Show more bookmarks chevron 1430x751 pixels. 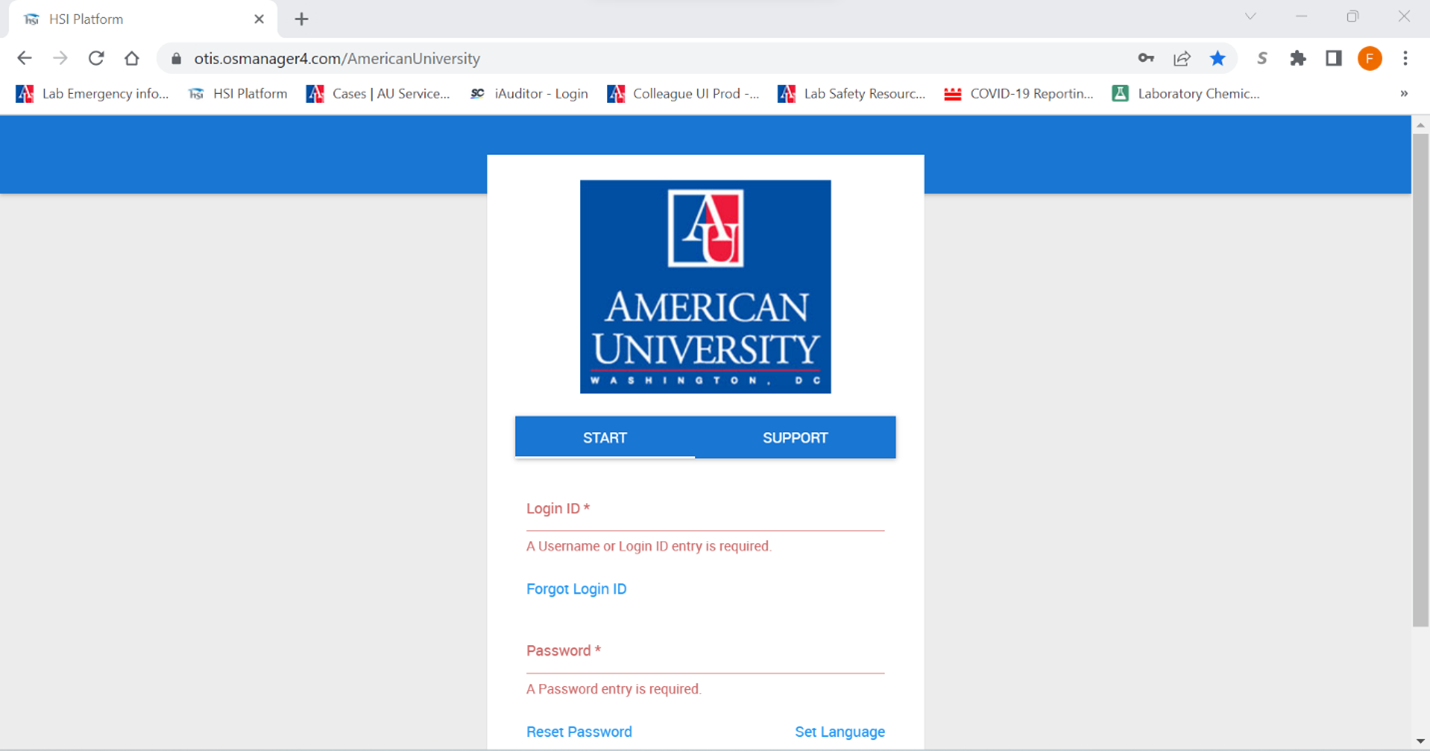(1404, 93)
